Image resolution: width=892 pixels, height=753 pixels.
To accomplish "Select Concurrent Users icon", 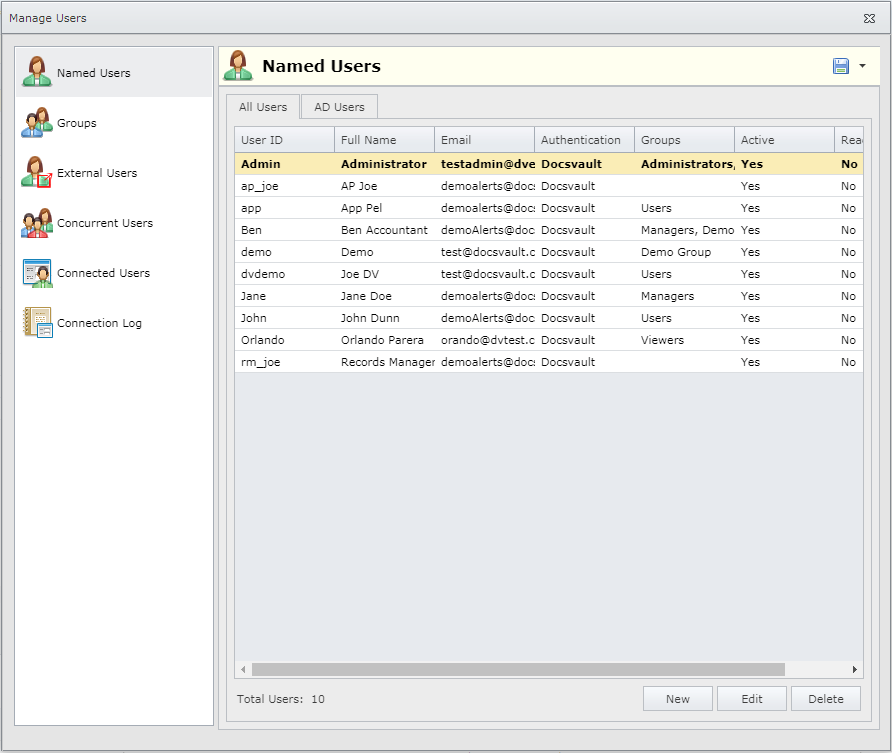I will click(x=37, y=223).
